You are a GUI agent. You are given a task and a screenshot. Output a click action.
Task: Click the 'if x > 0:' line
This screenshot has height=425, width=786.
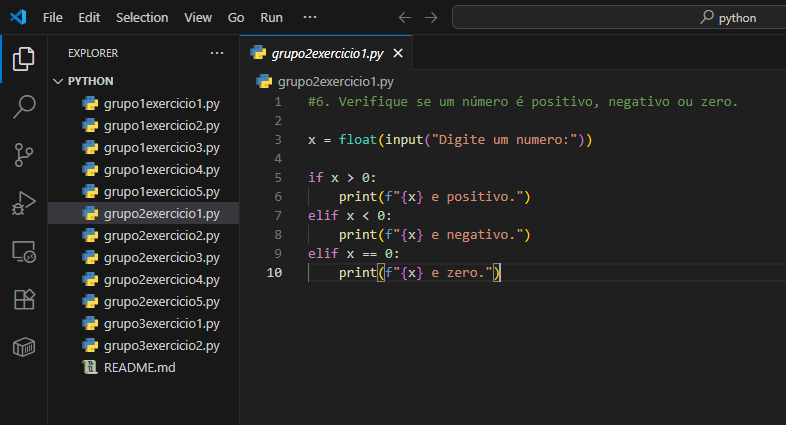[342, 178]
